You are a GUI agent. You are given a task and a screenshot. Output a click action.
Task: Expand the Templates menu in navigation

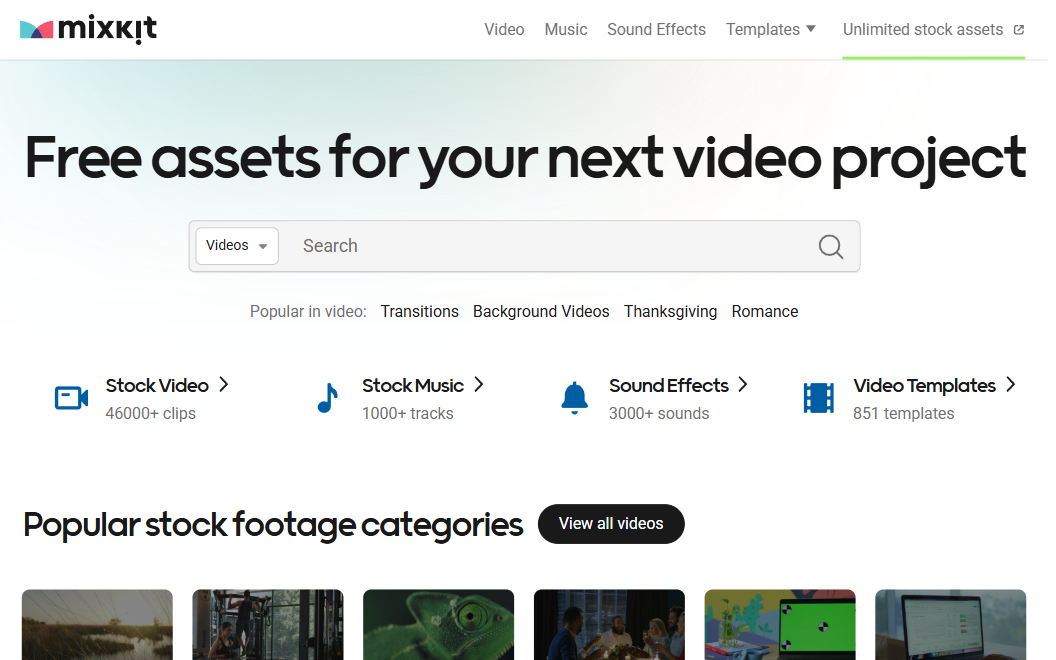tap(771, 30)
